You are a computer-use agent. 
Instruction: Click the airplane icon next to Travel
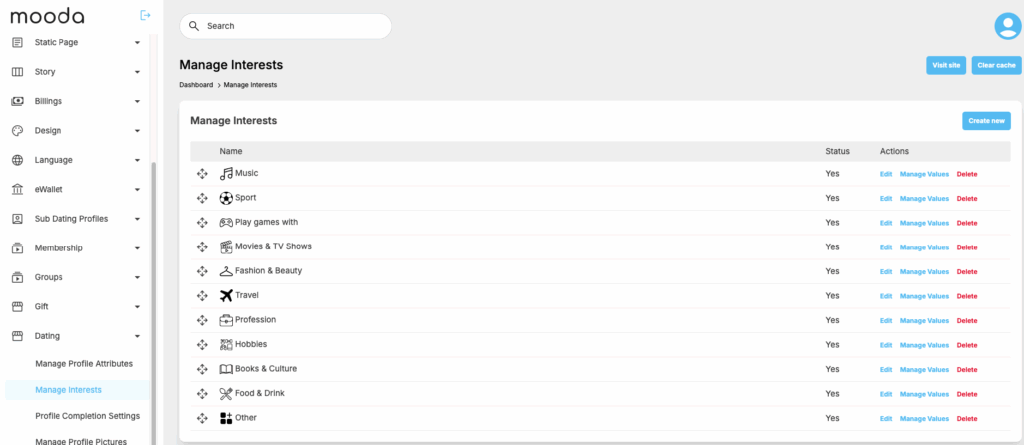pos(226,295)
